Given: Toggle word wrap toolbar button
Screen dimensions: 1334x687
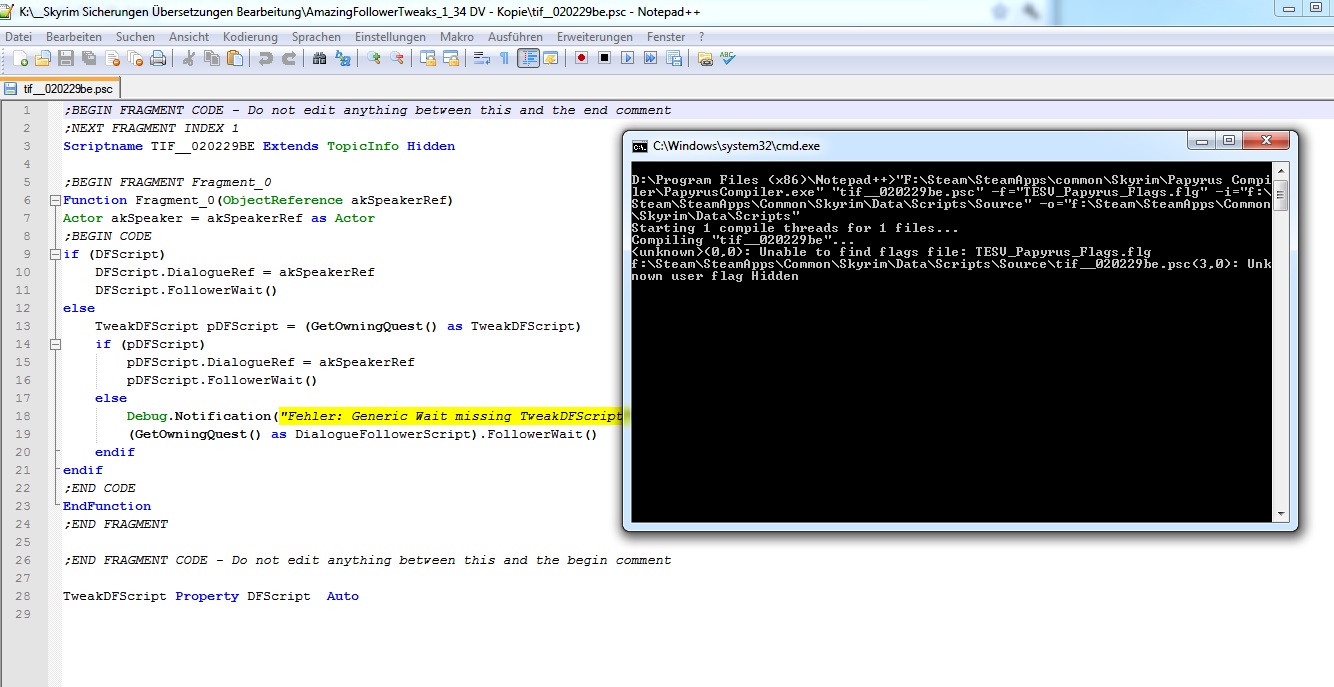Looking at the screenshot, I should (481, 58).
